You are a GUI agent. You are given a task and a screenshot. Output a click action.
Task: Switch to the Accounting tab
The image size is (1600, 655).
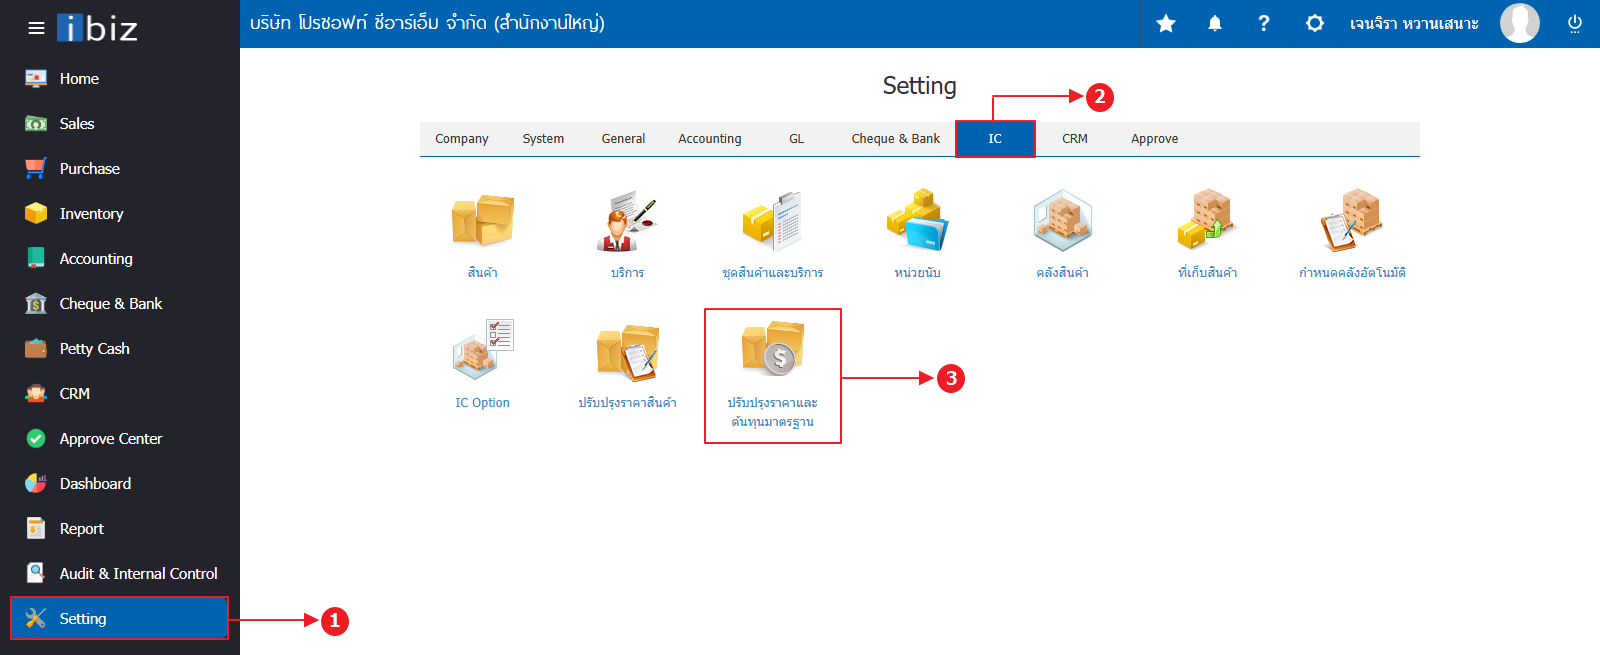click(x=710, y=139)
